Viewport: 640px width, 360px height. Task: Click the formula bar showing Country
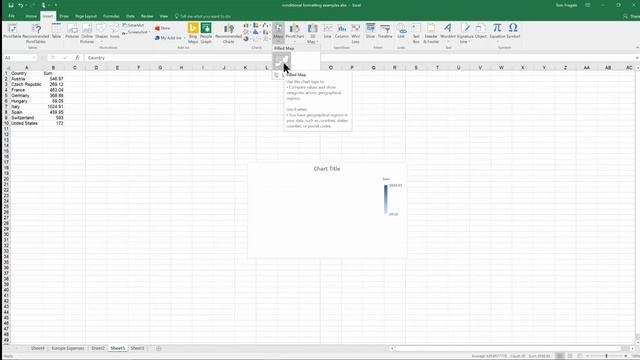359,58
